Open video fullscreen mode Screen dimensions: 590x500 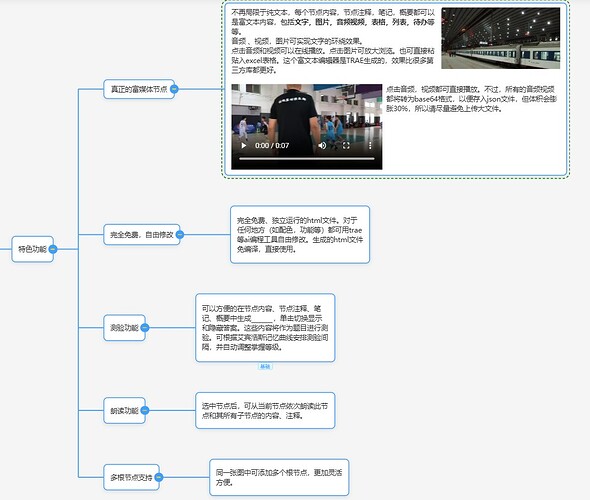pos(346,146)
